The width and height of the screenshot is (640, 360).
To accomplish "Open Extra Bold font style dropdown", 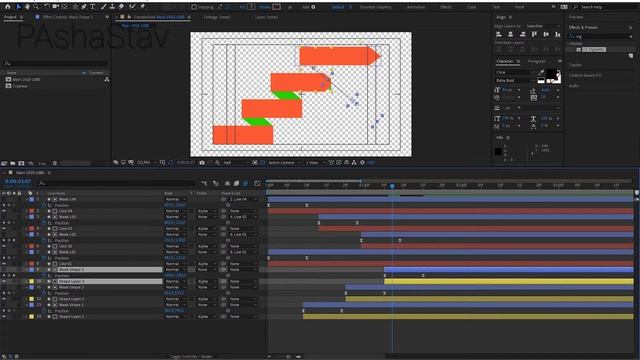I will (515, 80).
